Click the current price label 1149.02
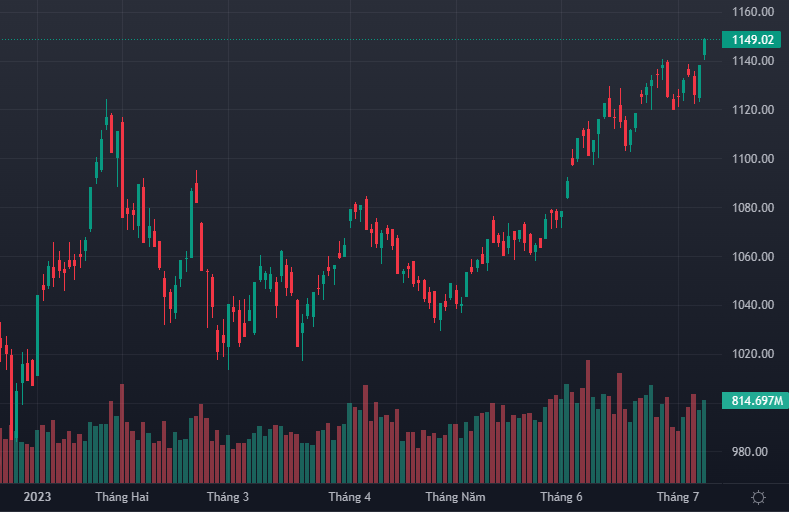Viewport: 789px width, 512px height. pyautogui.click(x=753, y=40)
